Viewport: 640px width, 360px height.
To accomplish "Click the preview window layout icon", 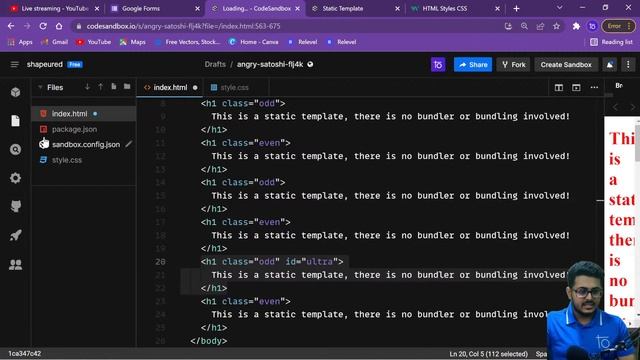I will pos(576,87).
